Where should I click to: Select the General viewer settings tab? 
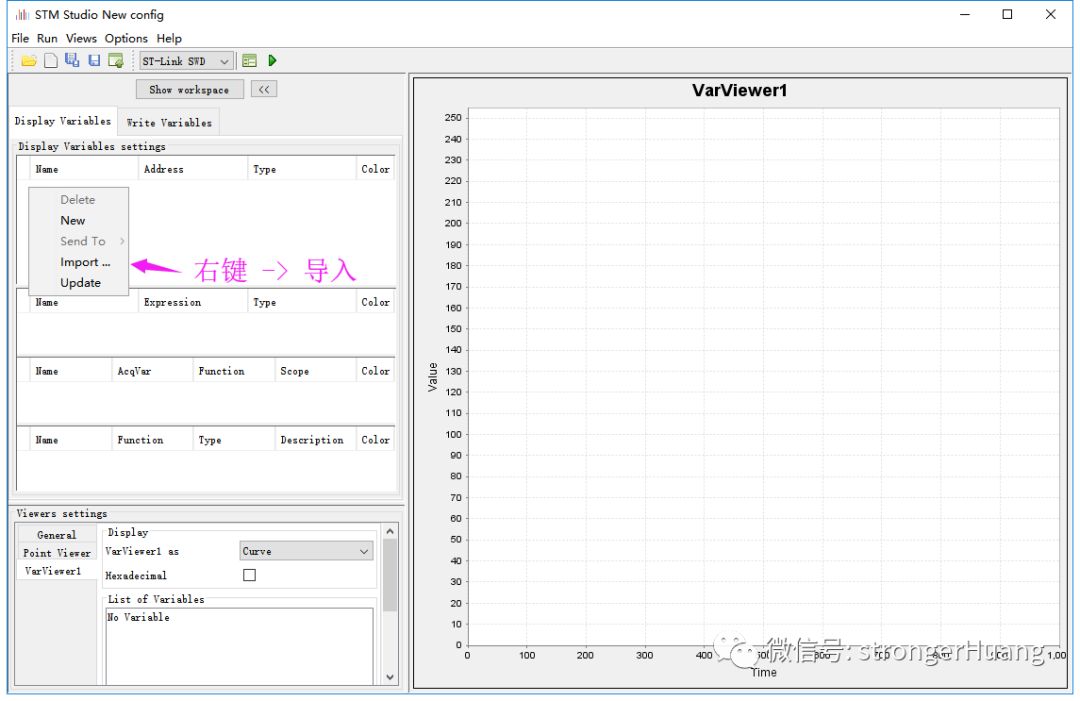(x=56, y=534)
